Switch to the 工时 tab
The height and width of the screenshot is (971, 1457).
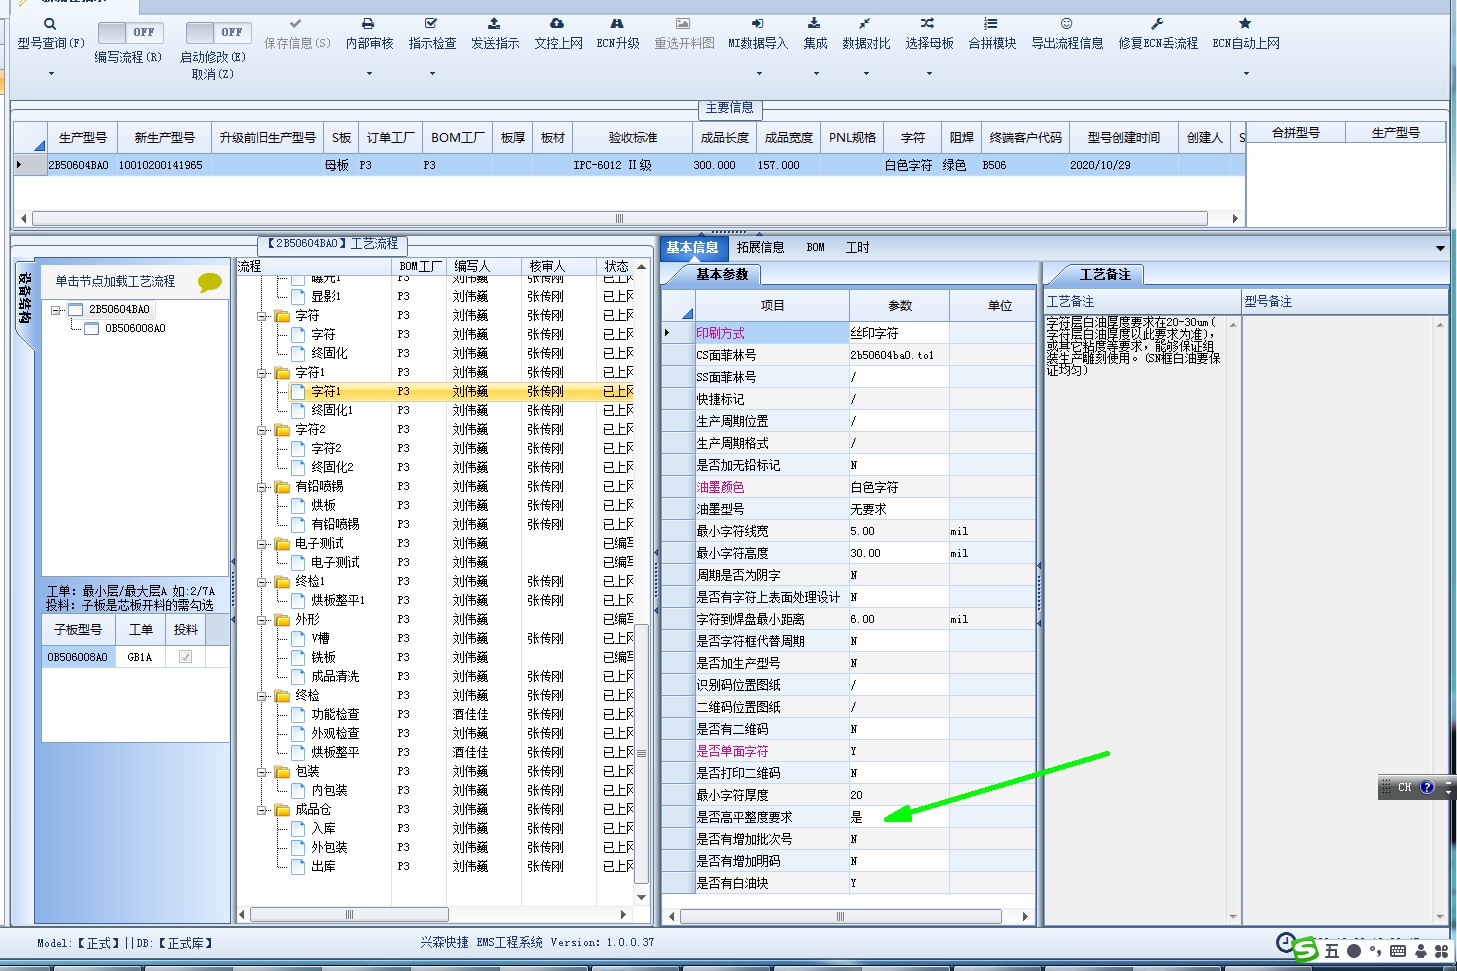click(857, 247)
